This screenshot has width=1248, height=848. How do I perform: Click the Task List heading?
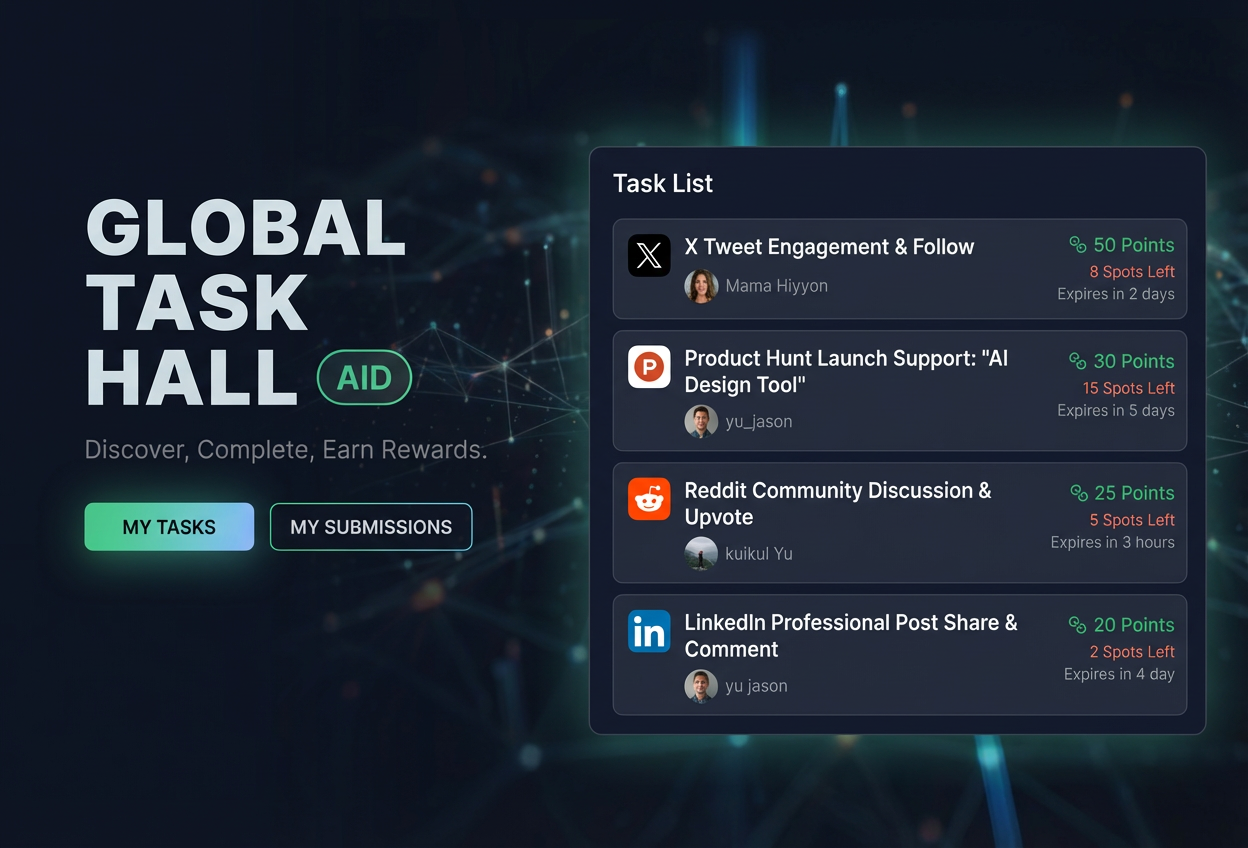tap(663, 183)
